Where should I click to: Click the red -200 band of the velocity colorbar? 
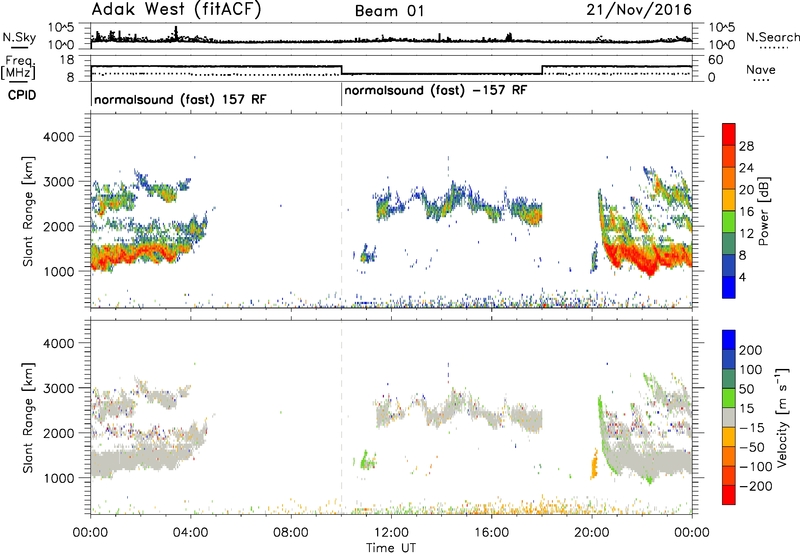pos(729,495)
